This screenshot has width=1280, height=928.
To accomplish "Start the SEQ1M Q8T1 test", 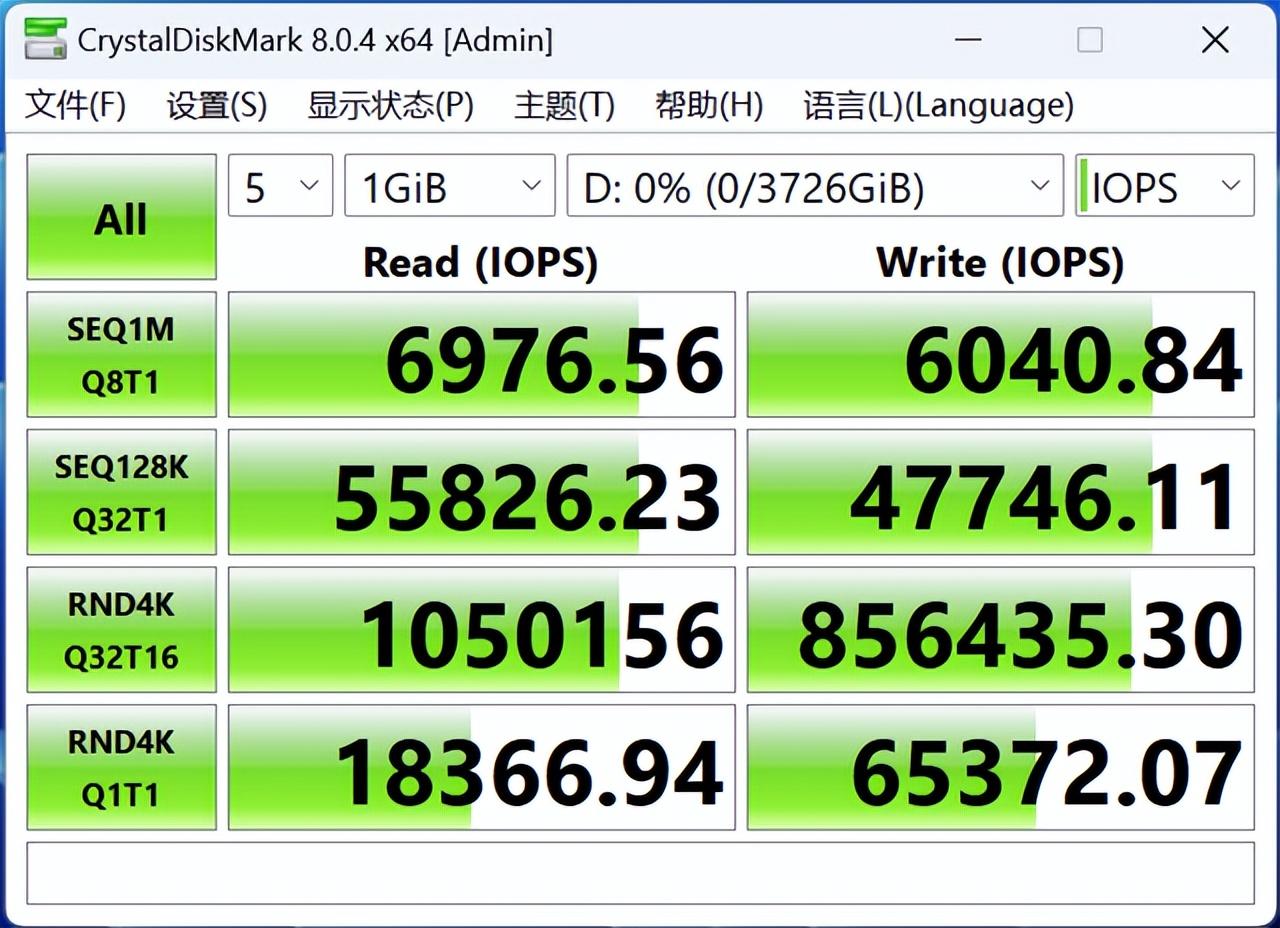I will click(x=121, y=354).
